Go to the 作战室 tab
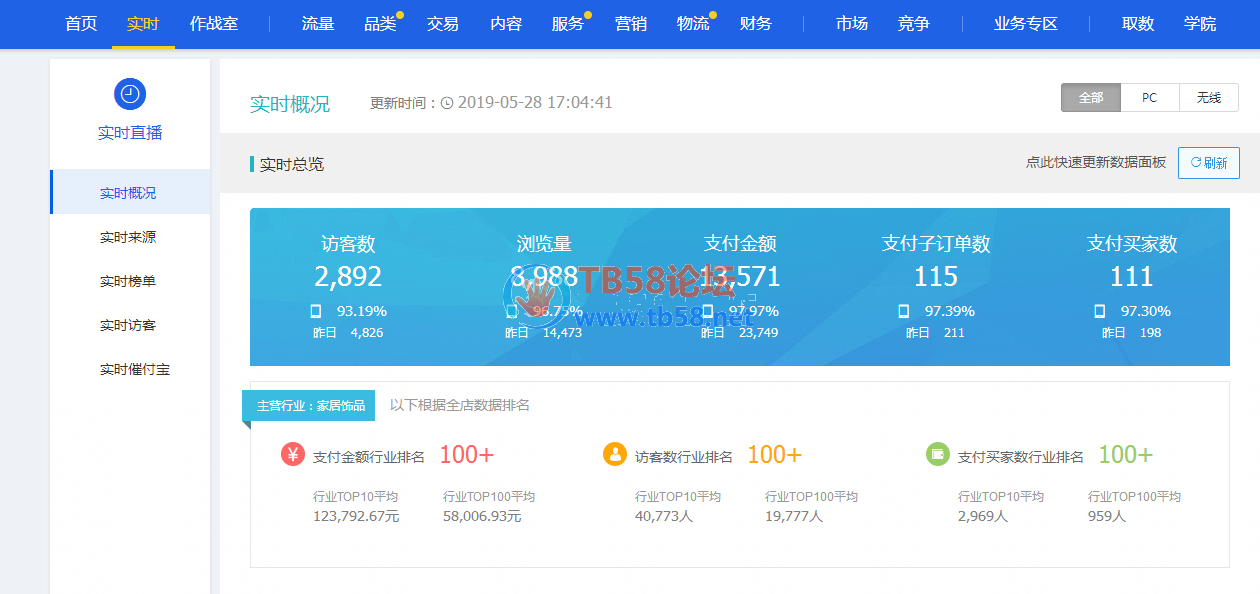 point(214,23)
